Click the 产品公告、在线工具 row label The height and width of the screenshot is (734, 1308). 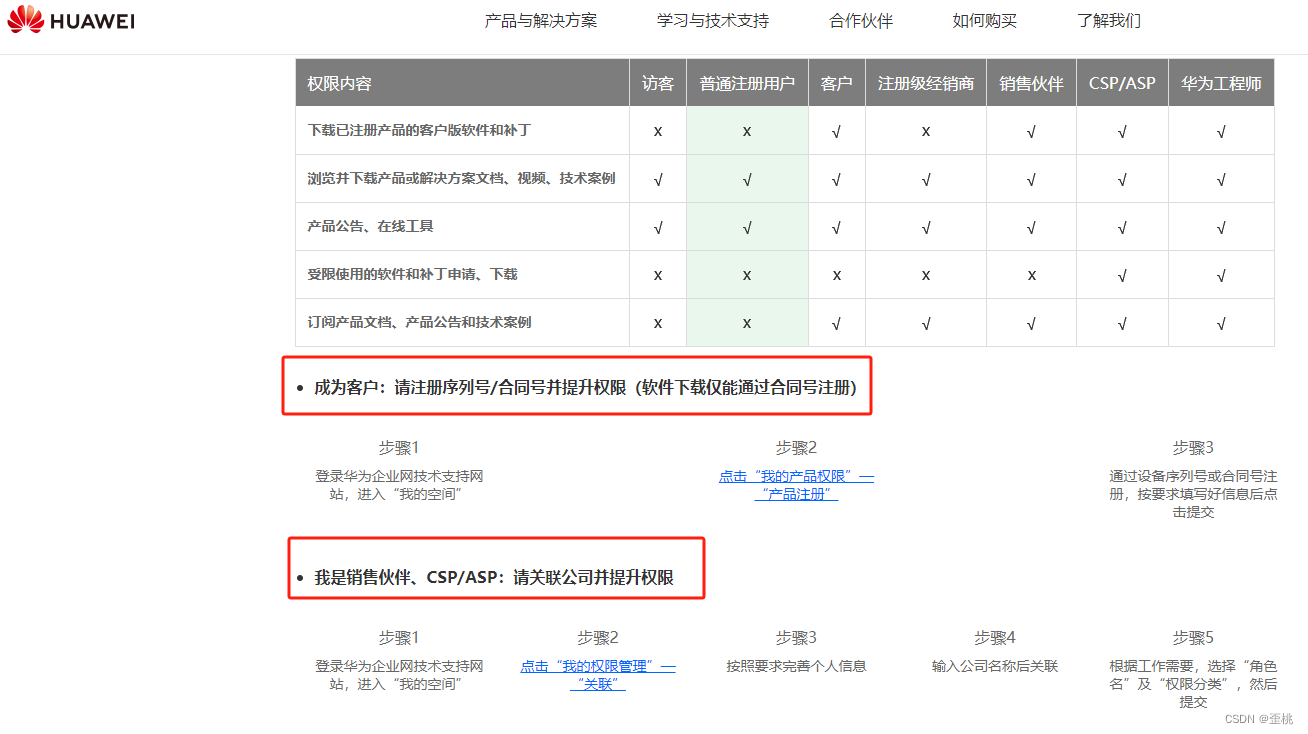point(370,227)
